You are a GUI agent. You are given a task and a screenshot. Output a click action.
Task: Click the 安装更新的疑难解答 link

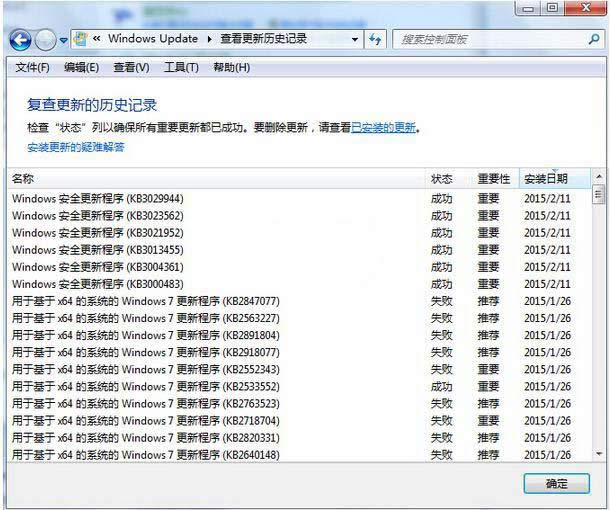pyautogui.click(x=76, y=147)
